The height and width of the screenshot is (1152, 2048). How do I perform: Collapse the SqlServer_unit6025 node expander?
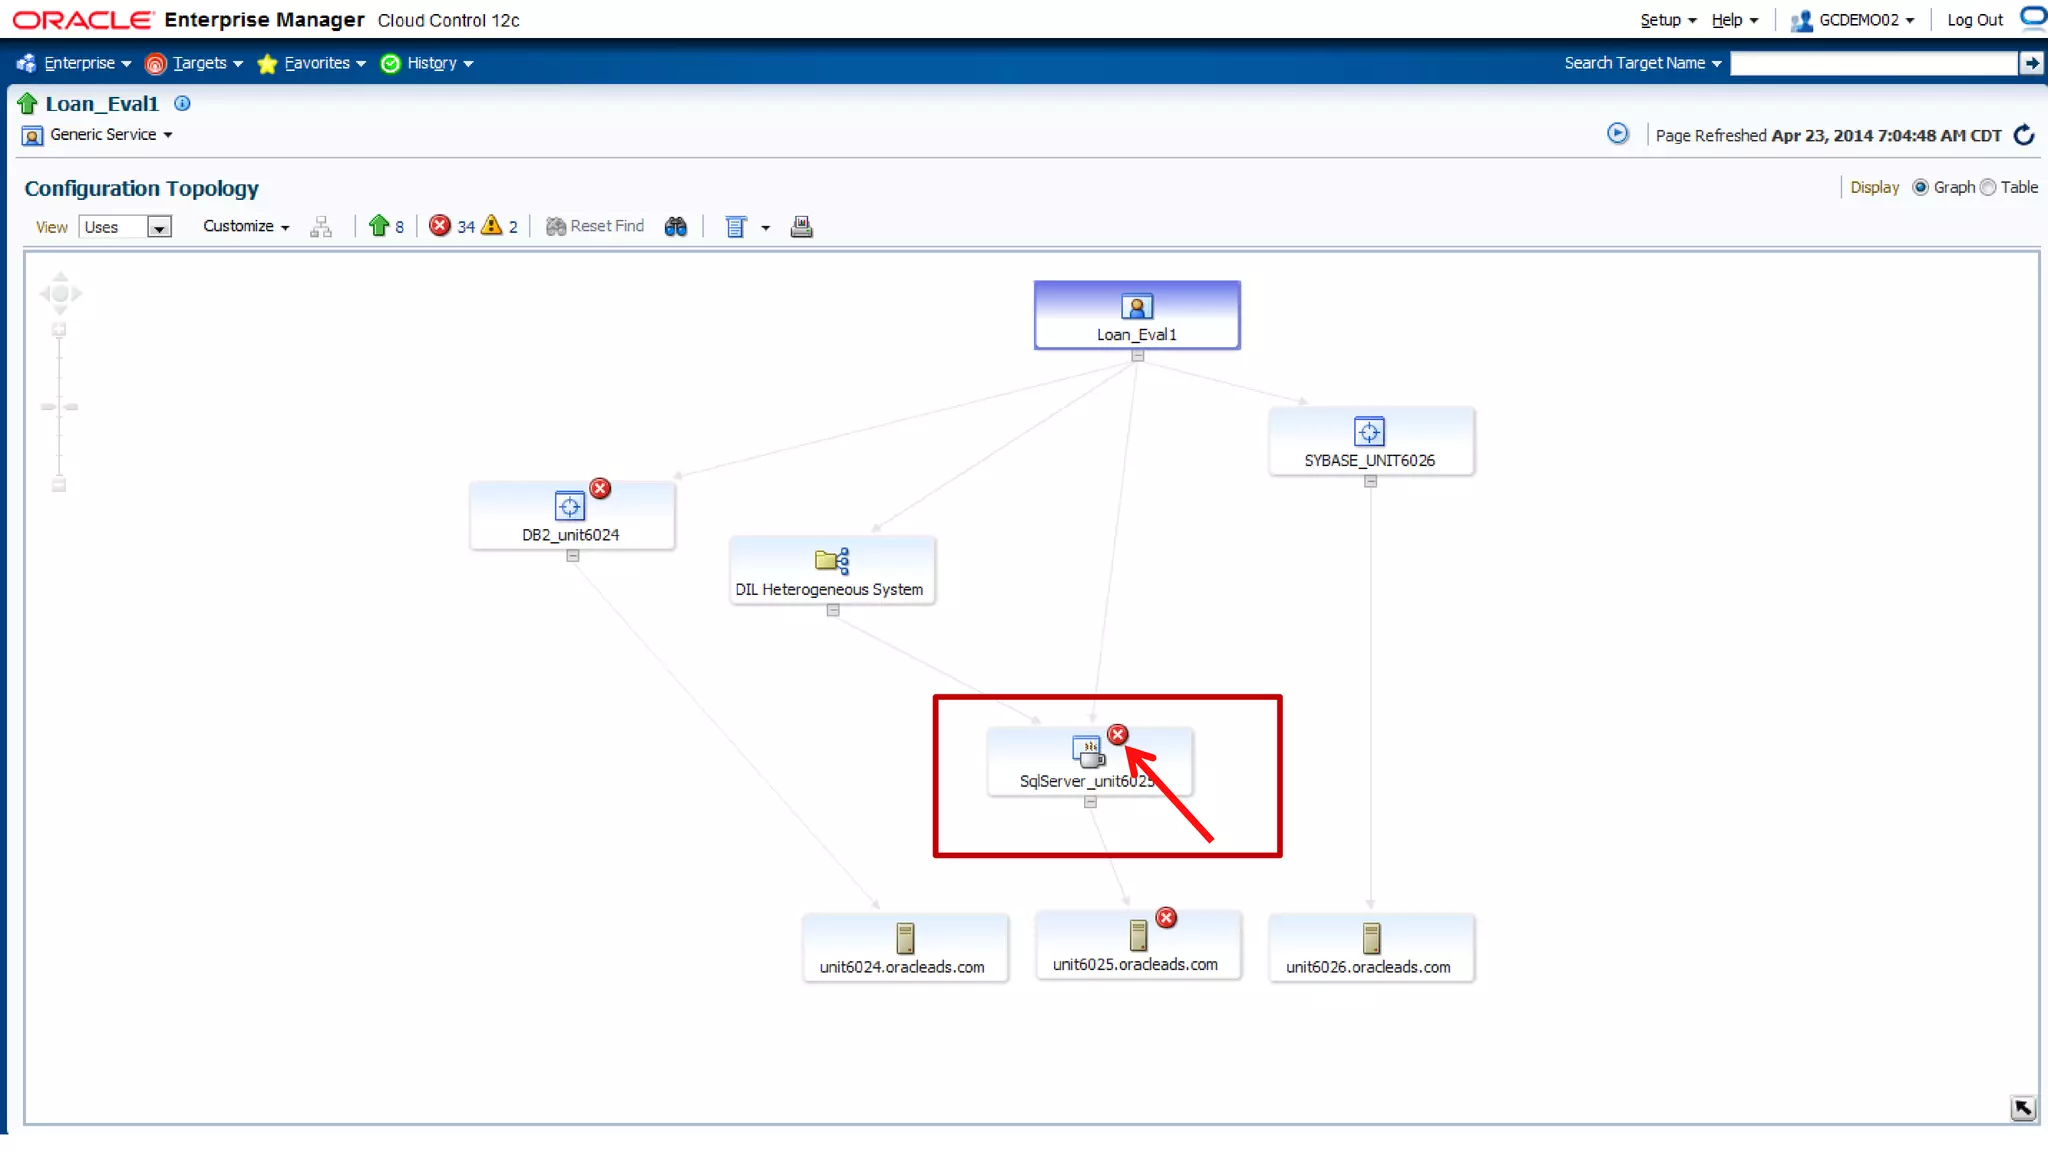[x=1091, y=803]
